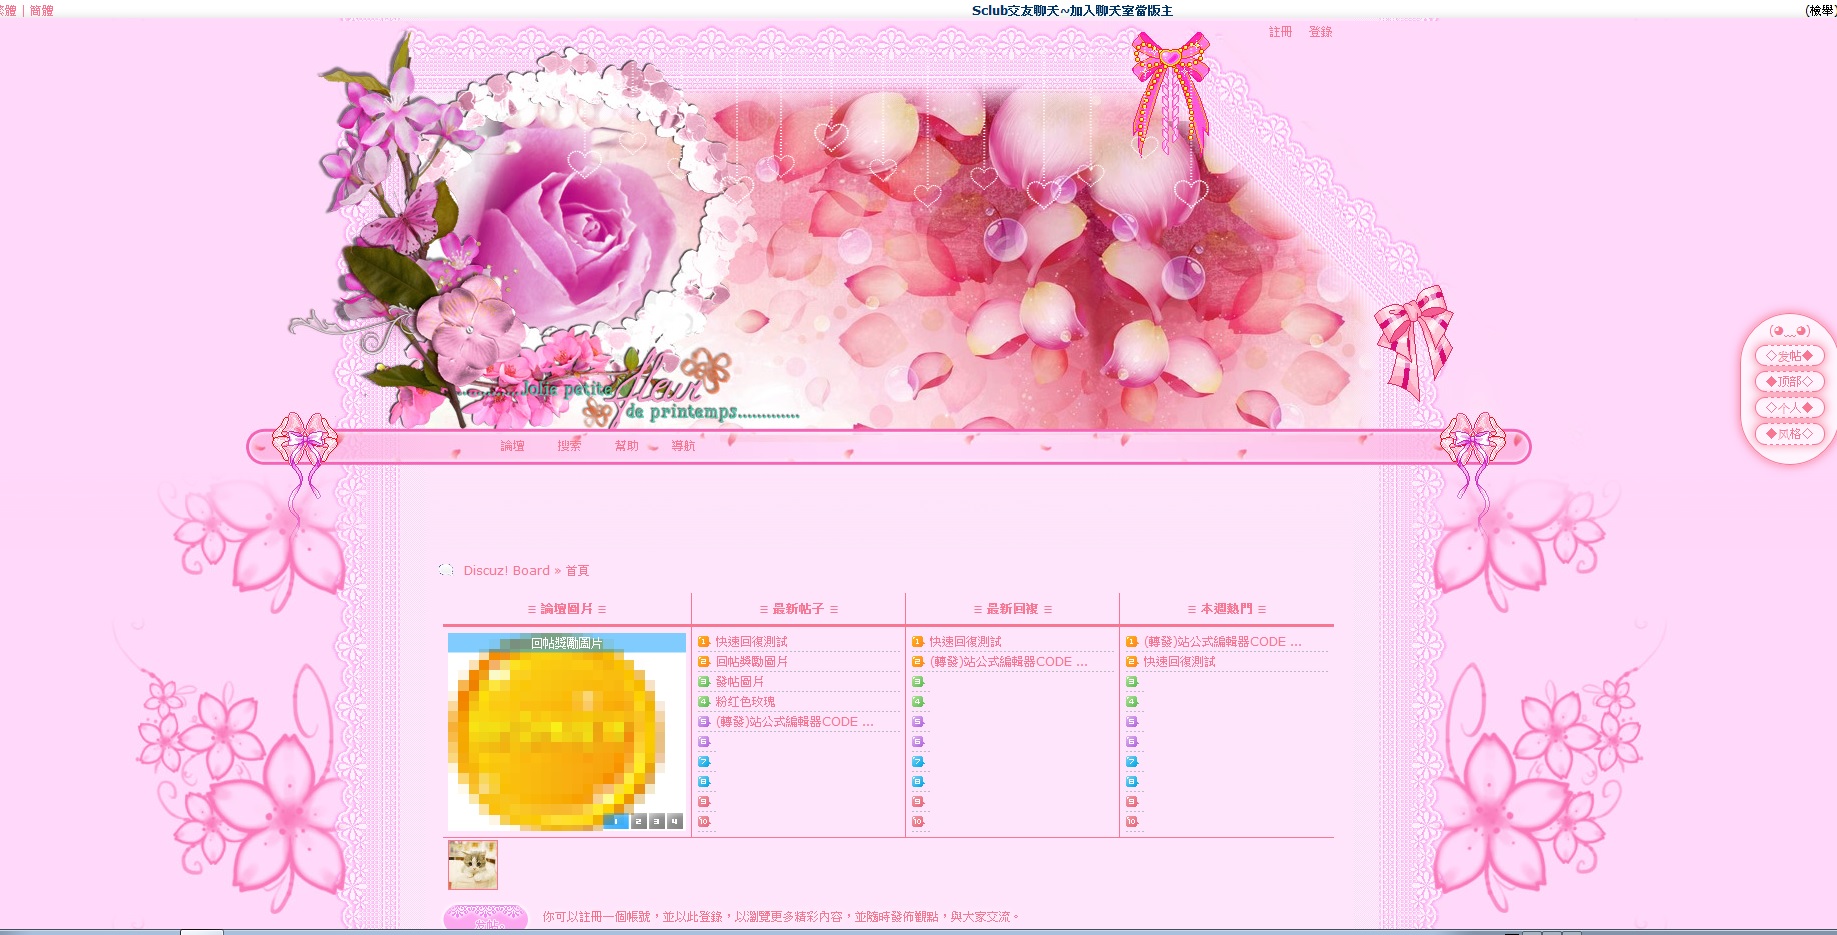The height and width of the screenshot is (935, 1837).
Task: Click the 本週熱門 column header
Action: pyautogui.click(x=1226, y=609)
